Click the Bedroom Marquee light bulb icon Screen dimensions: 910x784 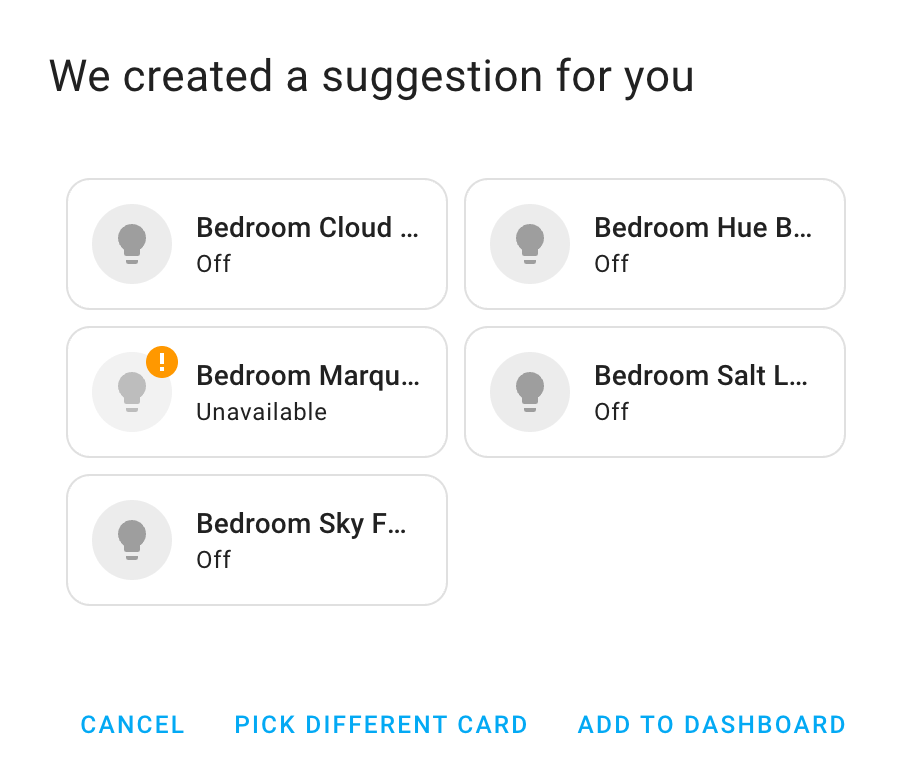pos(132,392)
